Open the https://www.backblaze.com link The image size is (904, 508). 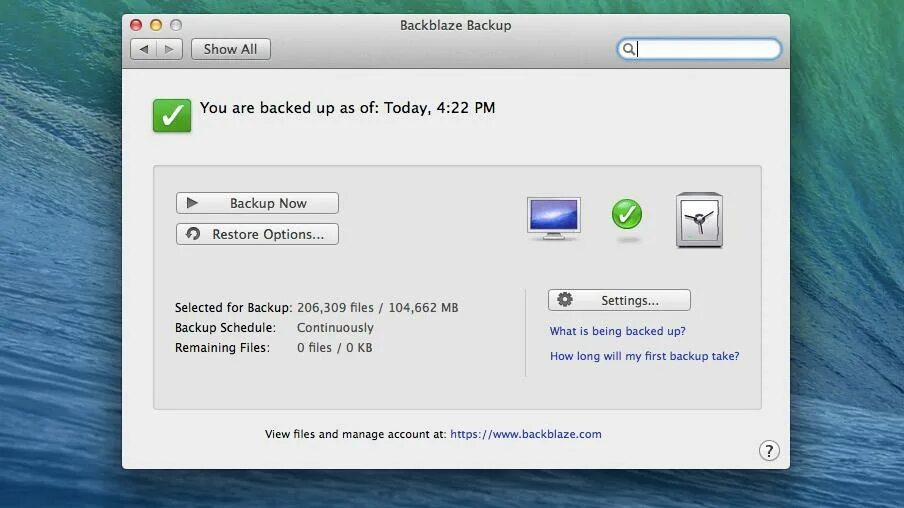526,434
